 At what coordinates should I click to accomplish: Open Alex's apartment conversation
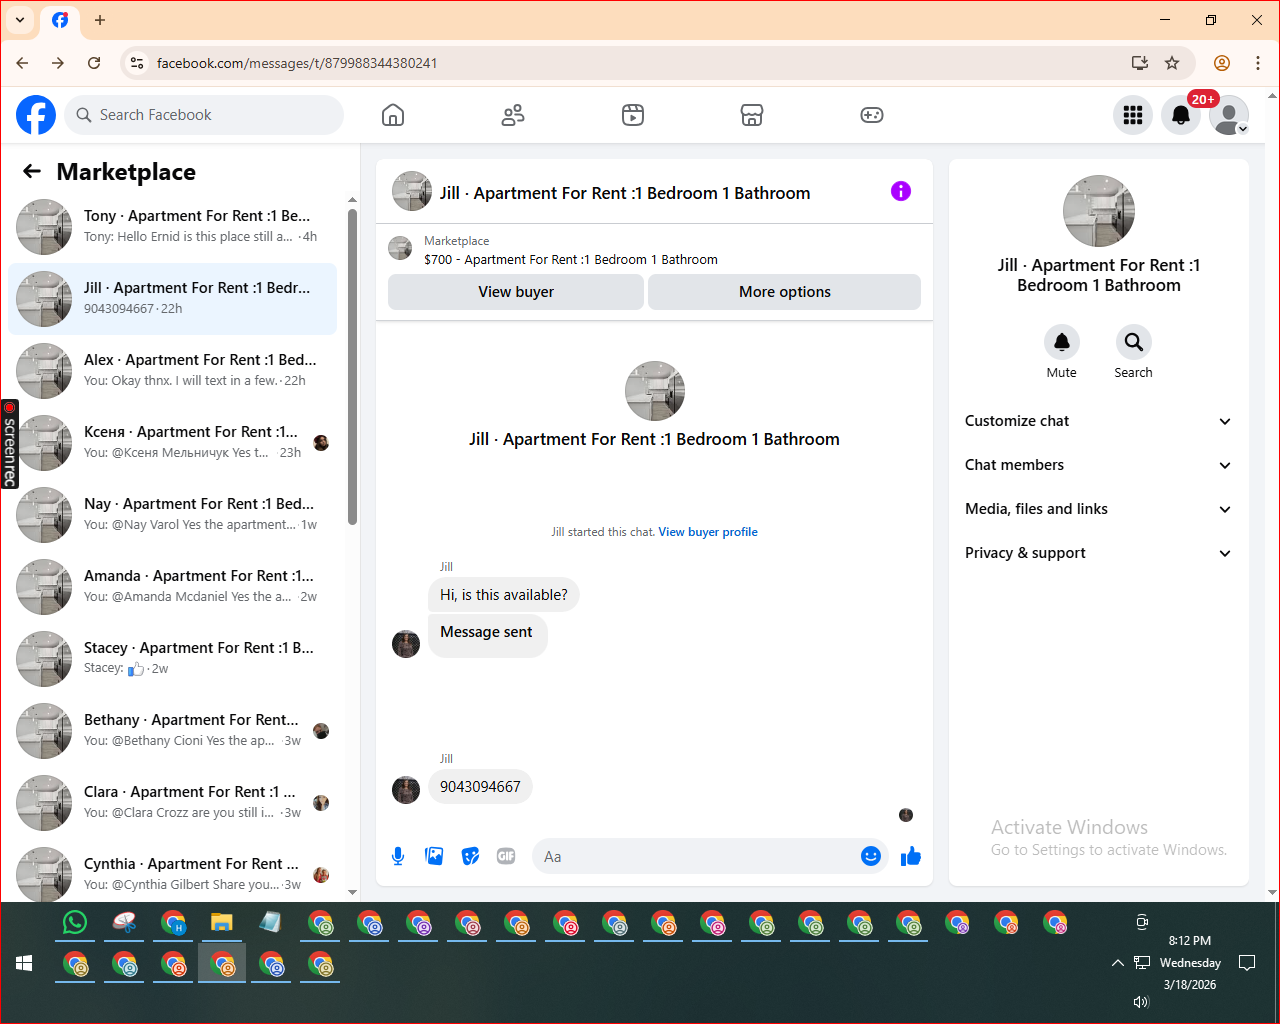(x=172, y=371)
